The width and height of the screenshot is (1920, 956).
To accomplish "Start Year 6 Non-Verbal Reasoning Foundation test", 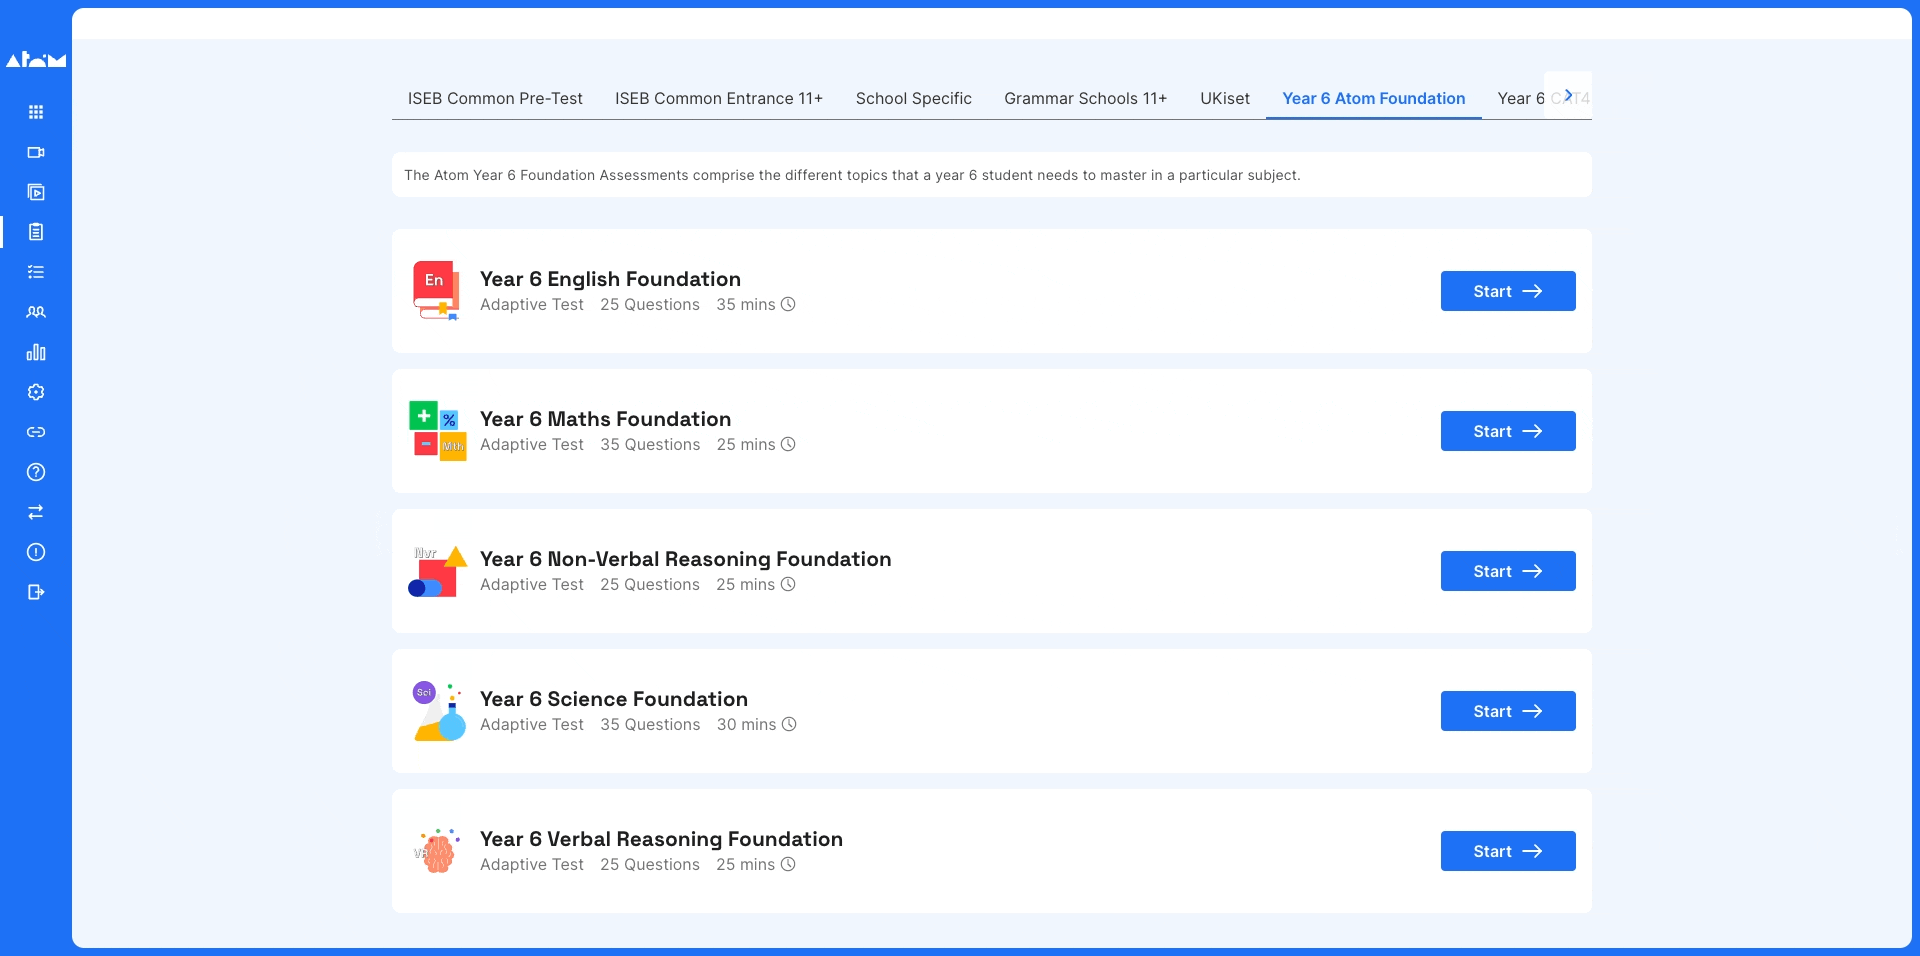I will tap(1508, 571).
